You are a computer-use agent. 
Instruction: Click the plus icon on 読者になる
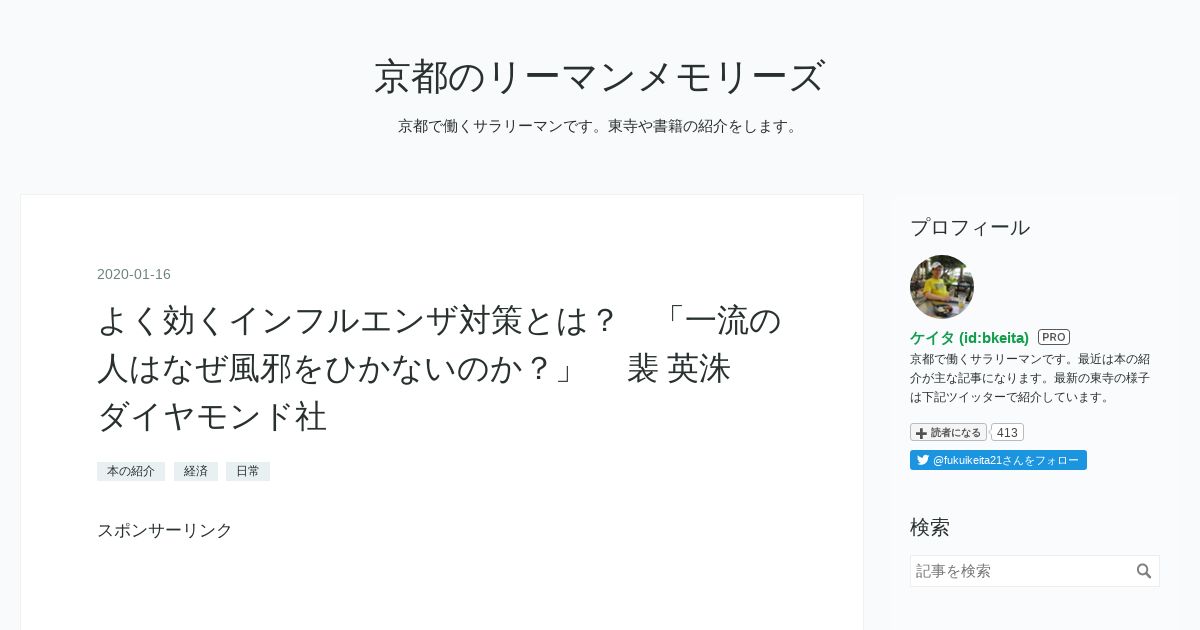[x=921, y=433]
